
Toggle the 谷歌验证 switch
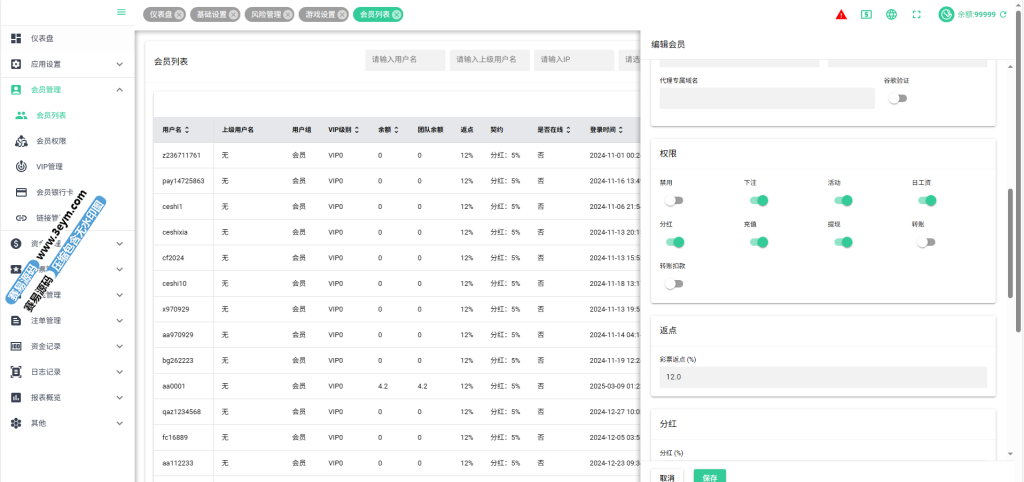[x=898, y=98]
